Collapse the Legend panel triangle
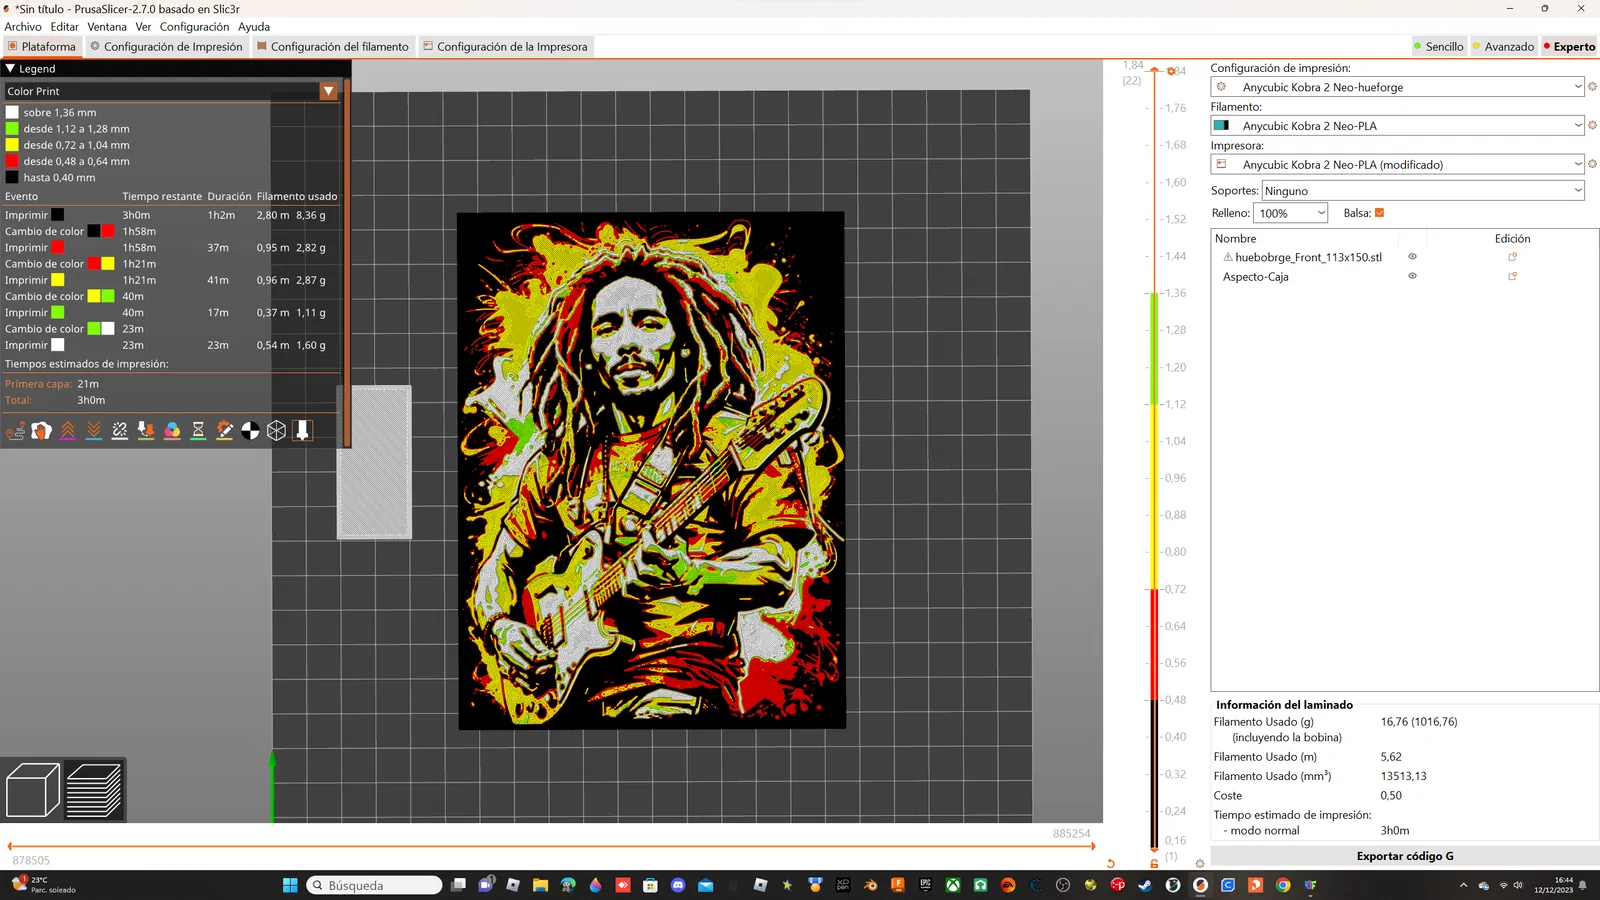The image size is (1600, 900). tap(10, 69)
